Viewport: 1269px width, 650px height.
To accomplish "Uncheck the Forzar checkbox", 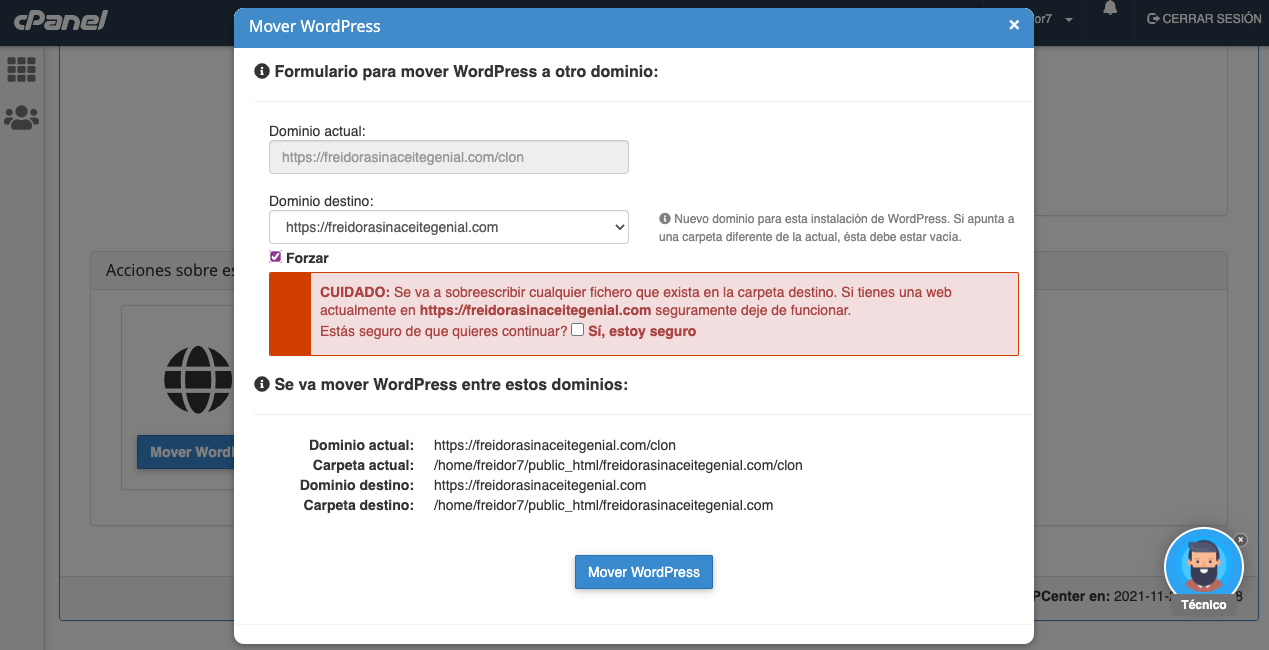I will tap(276, 257).
